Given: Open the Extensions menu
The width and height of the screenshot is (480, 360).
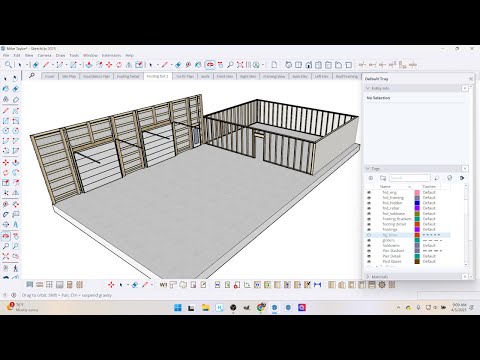Looking at the screenshot, I should 111,55.
